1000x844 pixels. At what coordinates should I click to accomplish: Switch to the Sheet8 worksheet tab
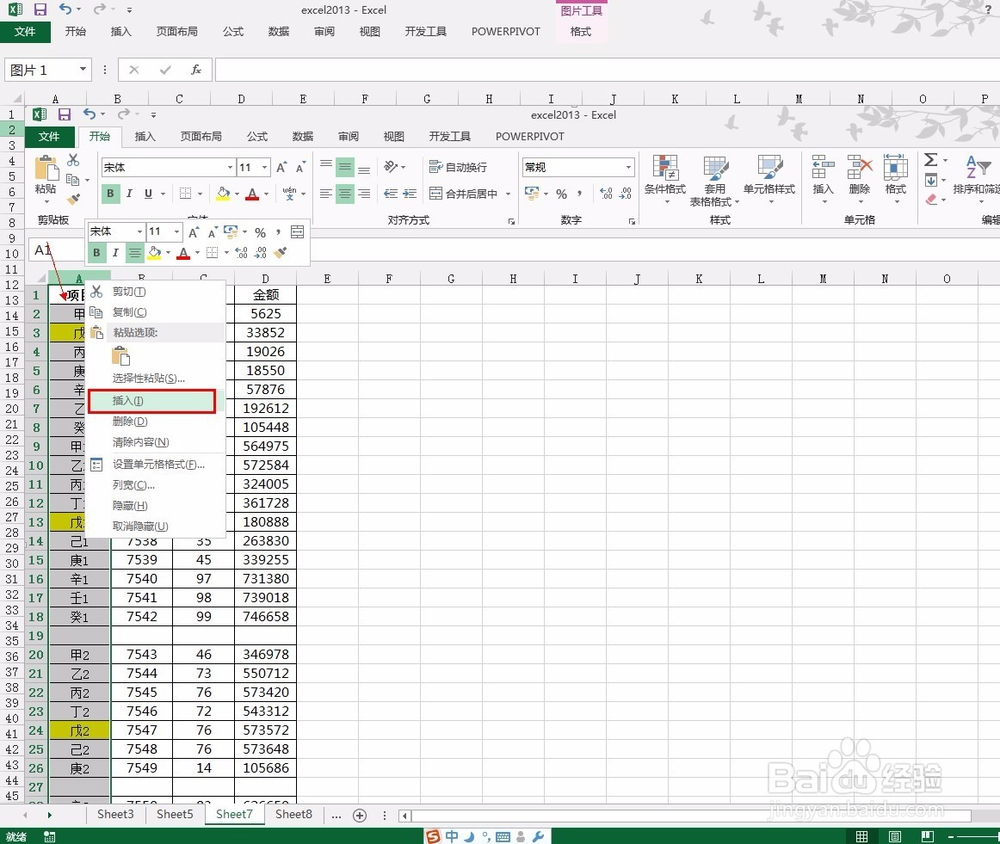coord(293,814)
